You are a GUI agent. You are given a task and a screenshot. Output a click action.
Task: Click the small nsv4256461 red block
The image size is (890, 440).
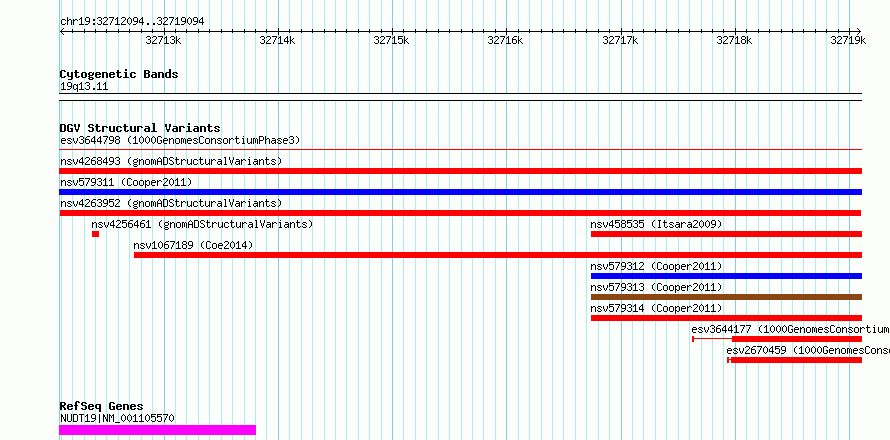point(95,234)
